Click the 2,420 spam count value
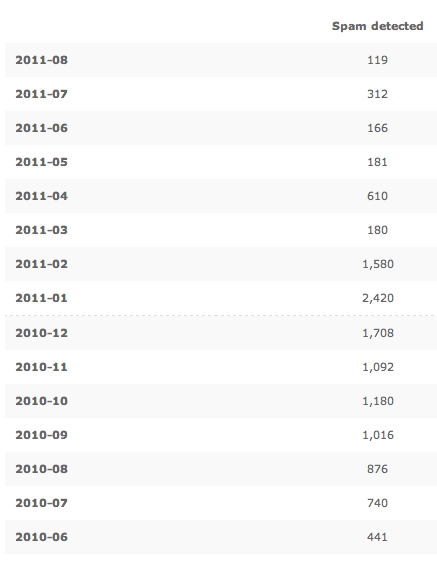 point(378,298)
